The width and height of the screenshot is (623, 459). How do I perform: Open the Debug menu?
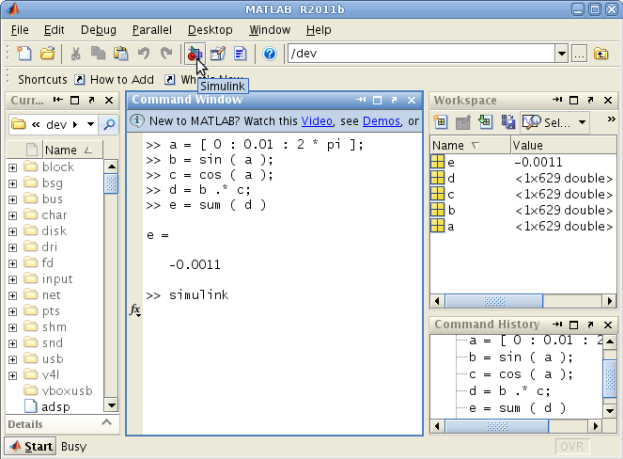[x=99, y=30]
